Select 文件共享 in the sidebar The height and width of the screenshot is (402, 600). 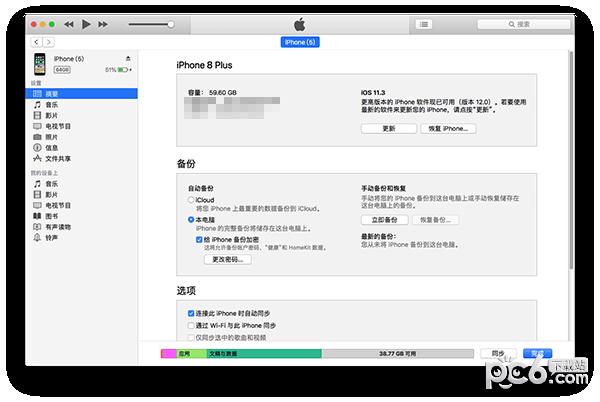coord(57,158)
